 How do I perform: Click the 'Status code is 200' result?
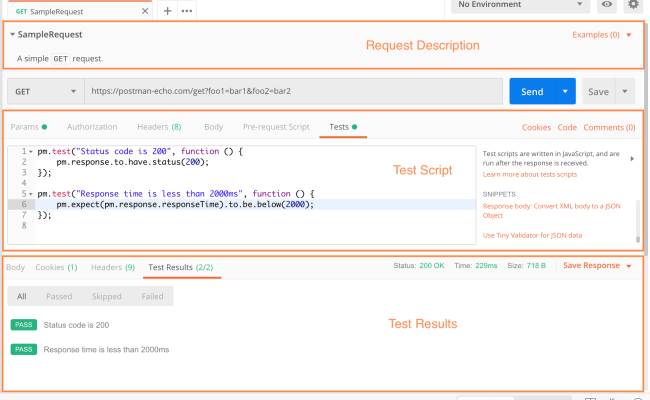click(76, 325)
